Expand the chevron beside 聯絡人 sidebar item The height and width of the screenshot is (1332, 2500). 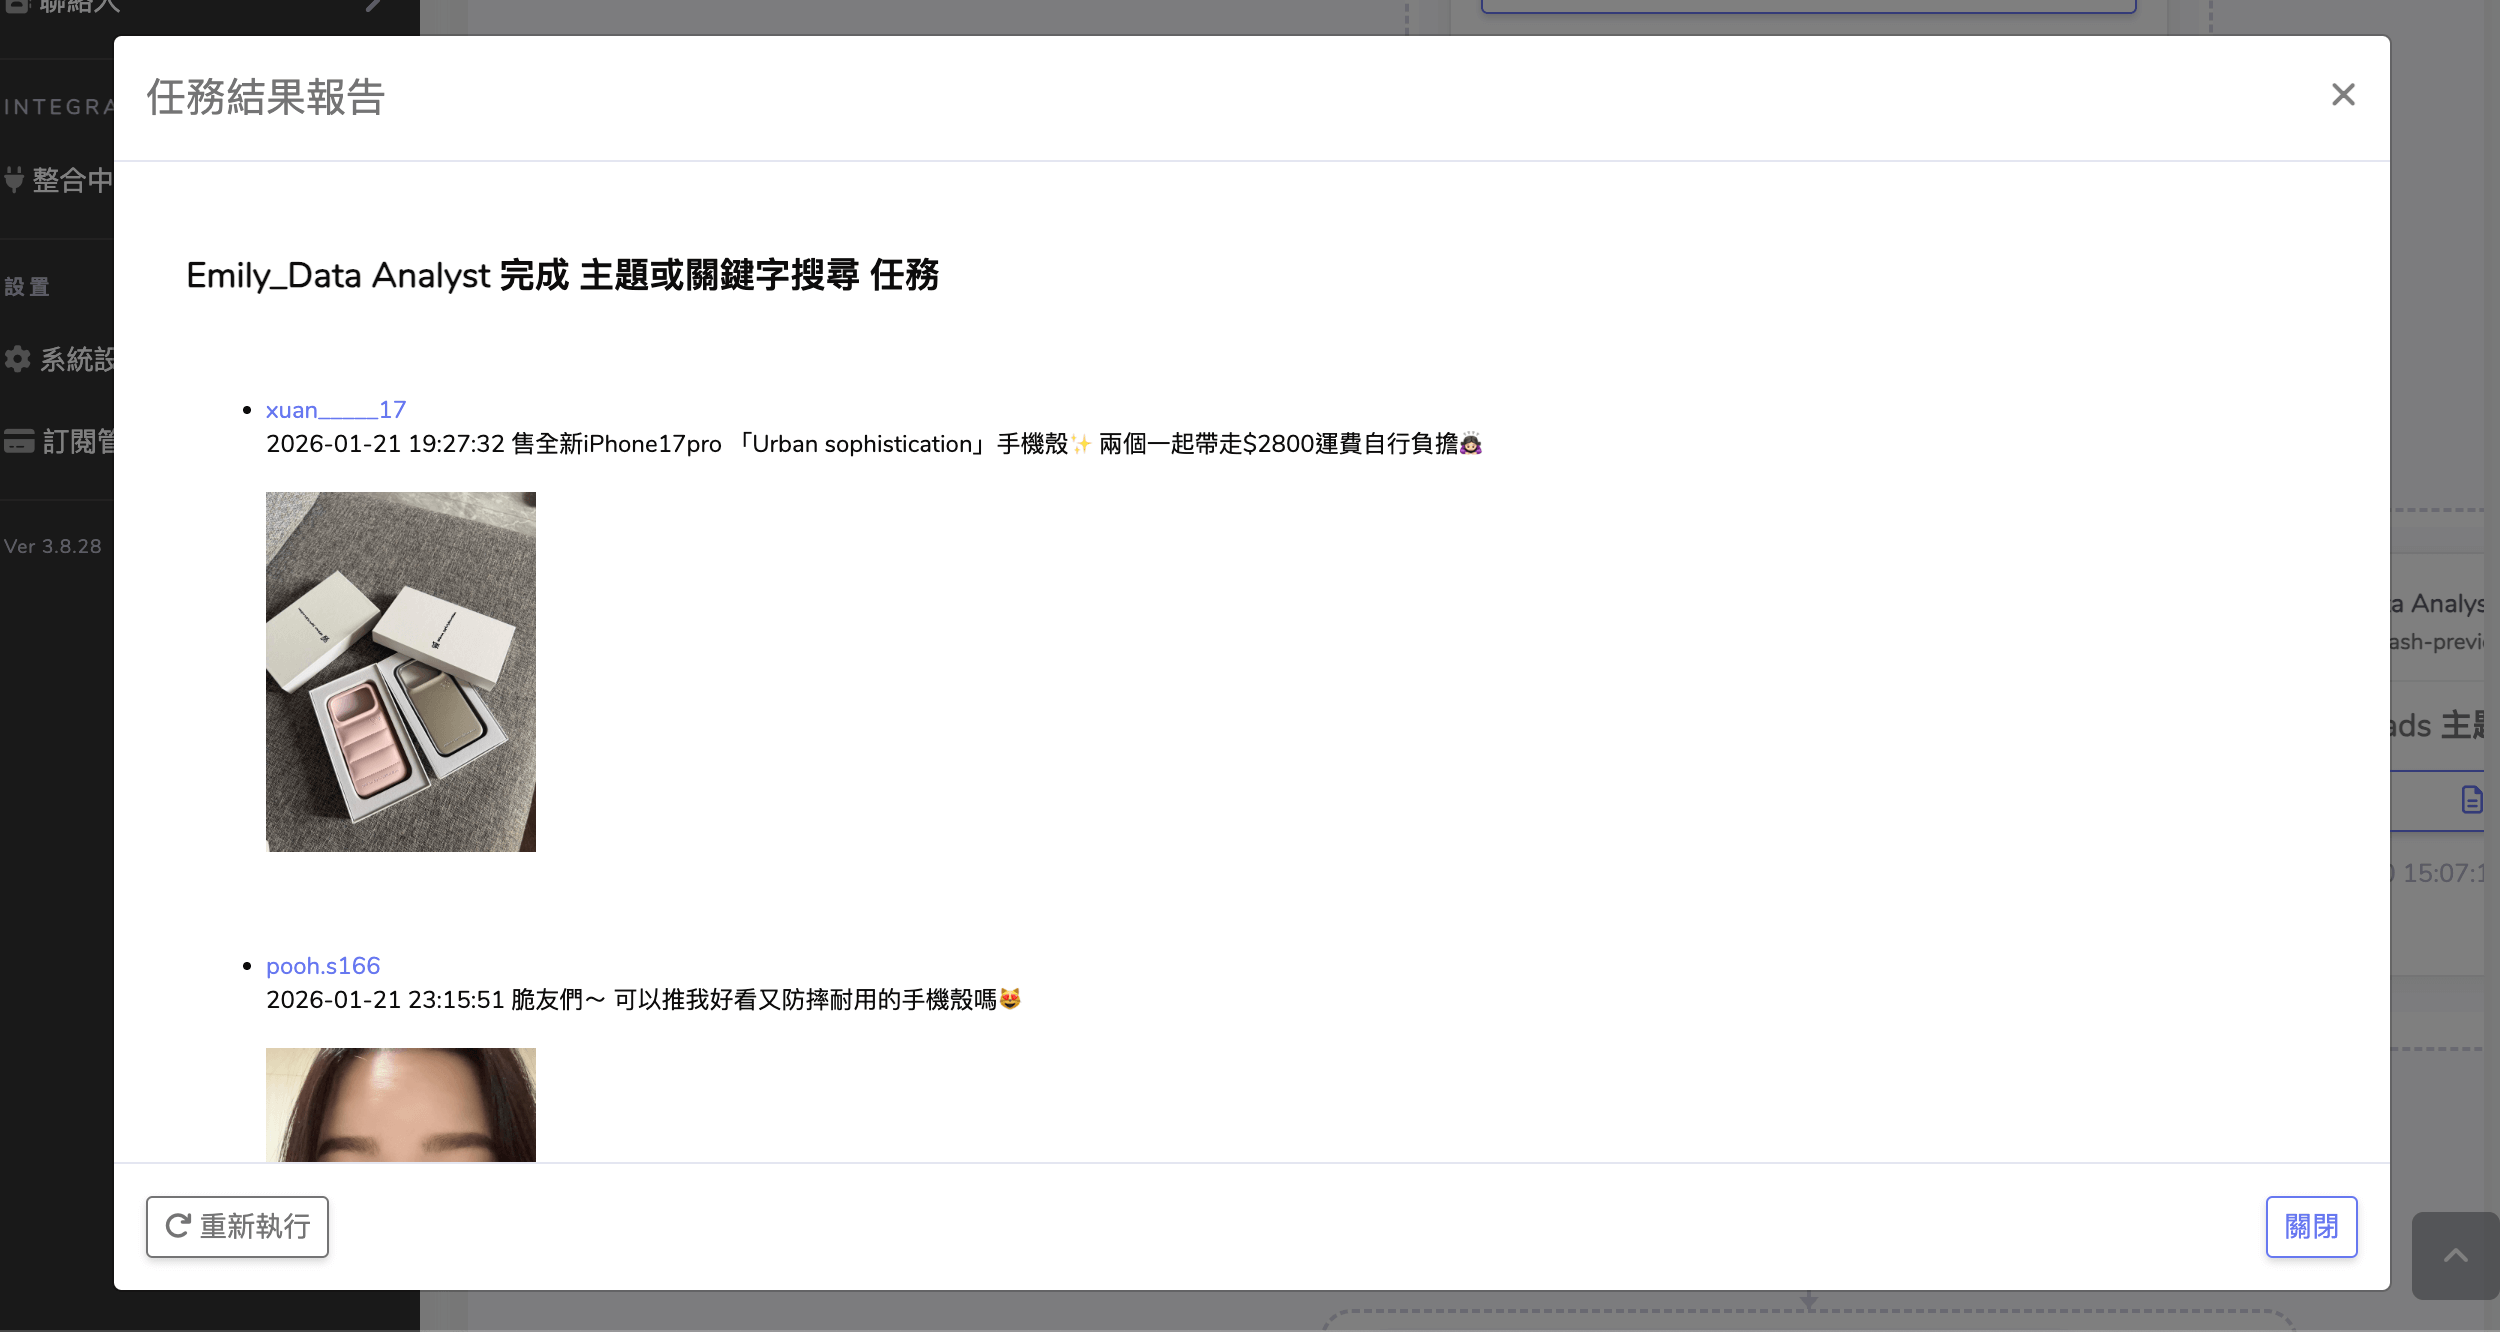point(374,5)
